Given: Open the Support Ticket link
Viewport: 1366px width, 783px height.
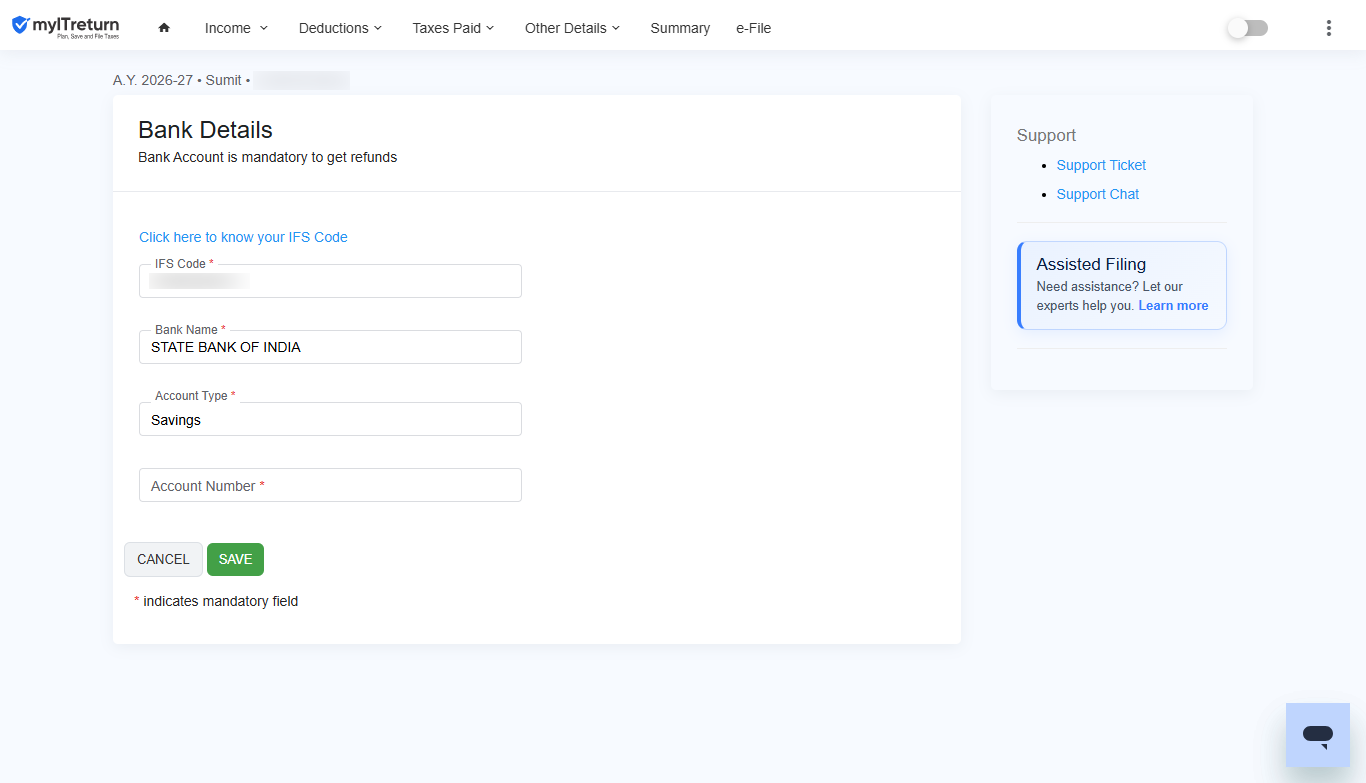Looking at the screenshot, I should tap(1101, 165).
